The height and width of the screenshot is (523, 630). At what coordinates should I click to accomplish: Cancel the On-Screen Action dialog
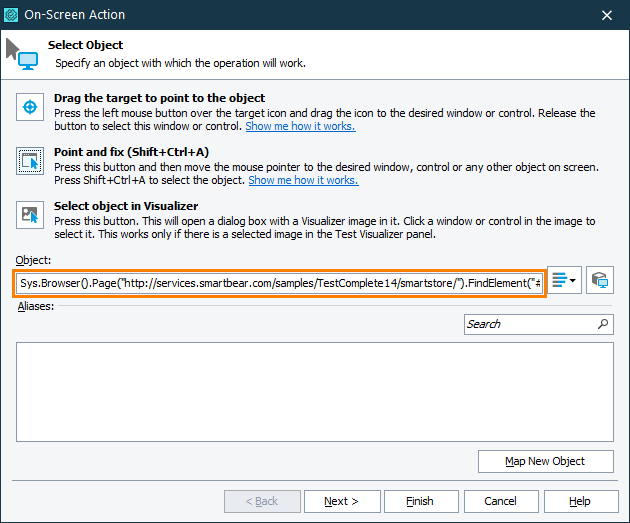click(x=500, y=501)
